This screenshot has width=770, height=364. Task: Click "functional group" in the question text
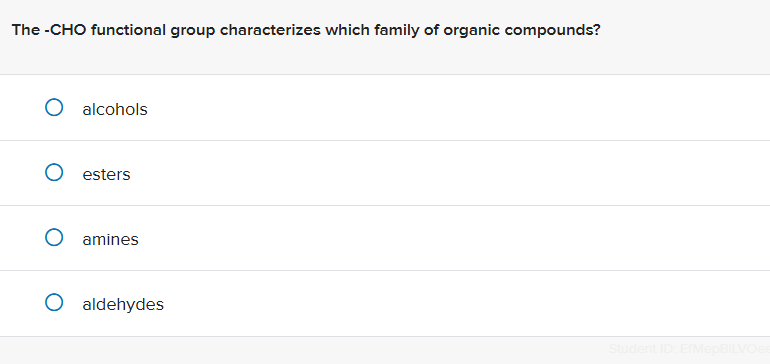pyautogui.click(x=153, y=31)
